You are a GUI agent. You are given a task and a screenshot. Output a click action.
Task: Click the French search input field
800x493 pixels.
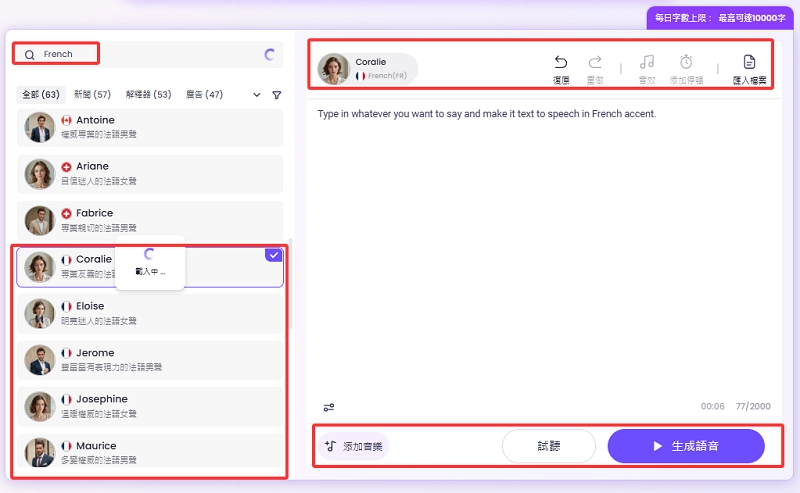[x=148, y=54]
